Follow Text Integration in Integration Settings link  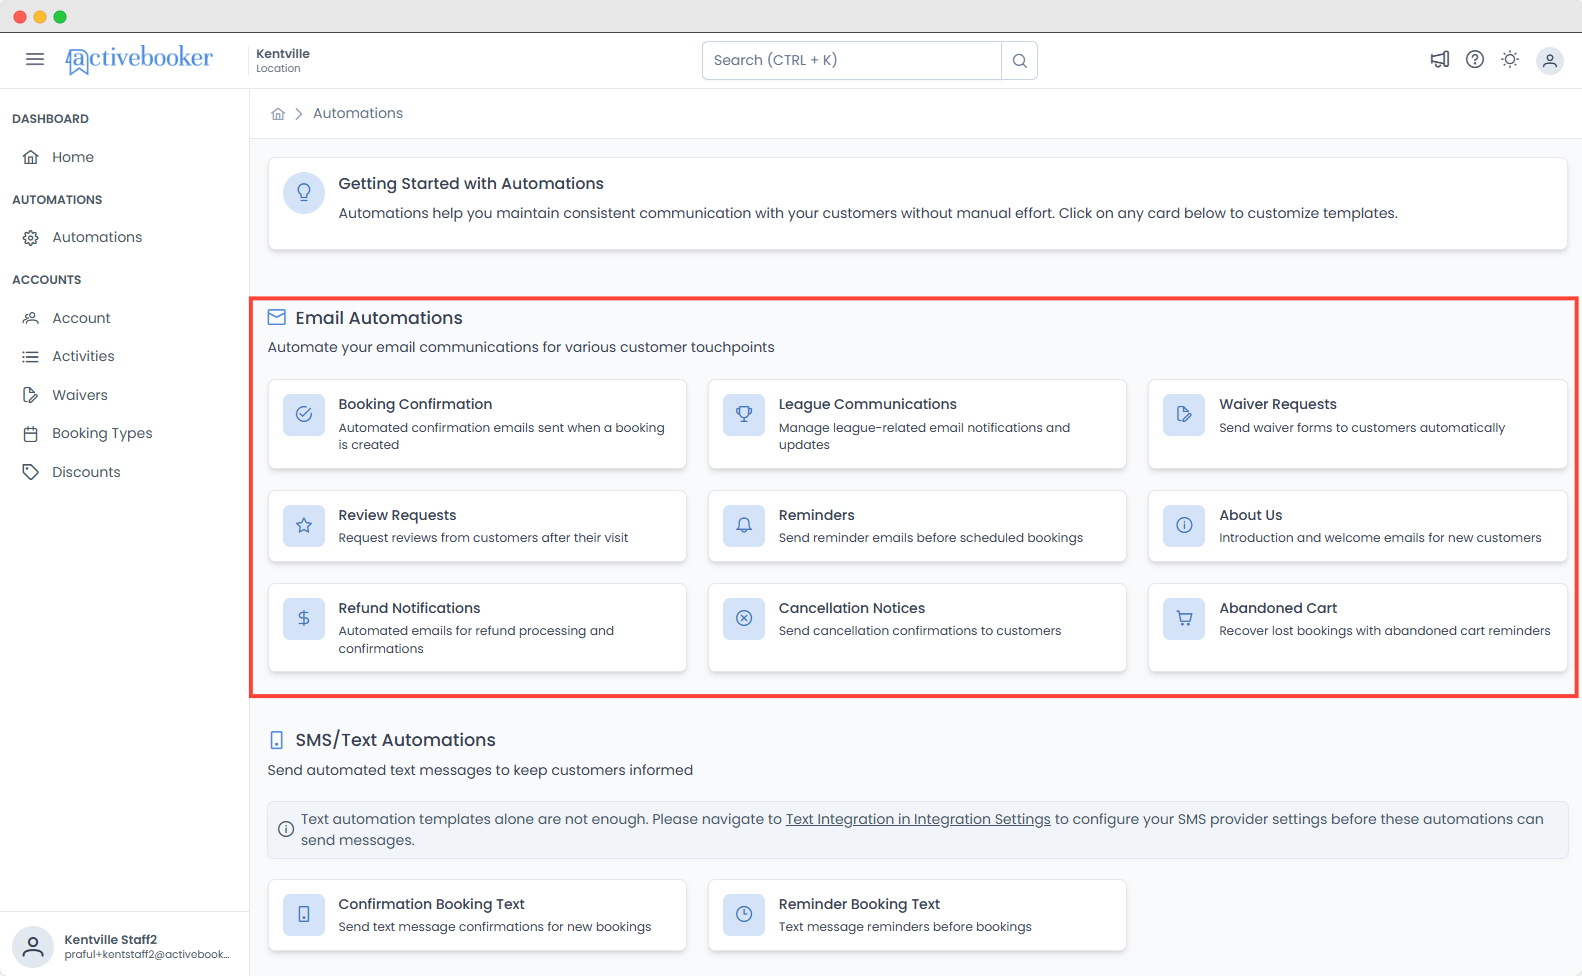[918, 819]
